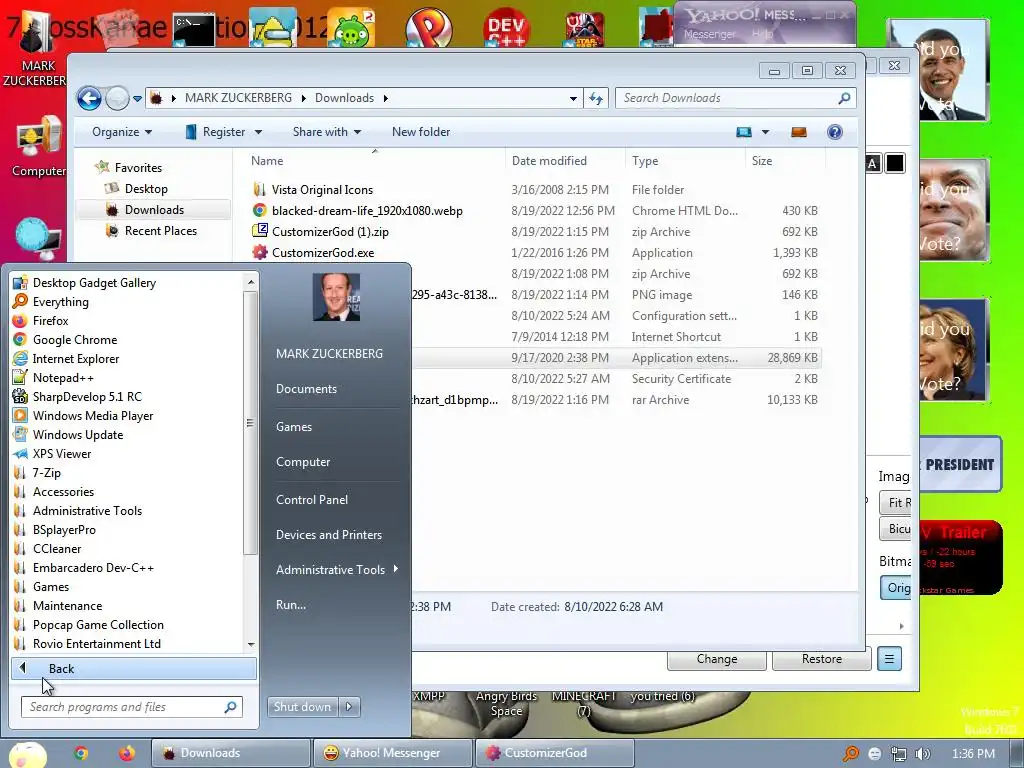Click the Firefox icon on the taskbar

click(x=127, y=753)
